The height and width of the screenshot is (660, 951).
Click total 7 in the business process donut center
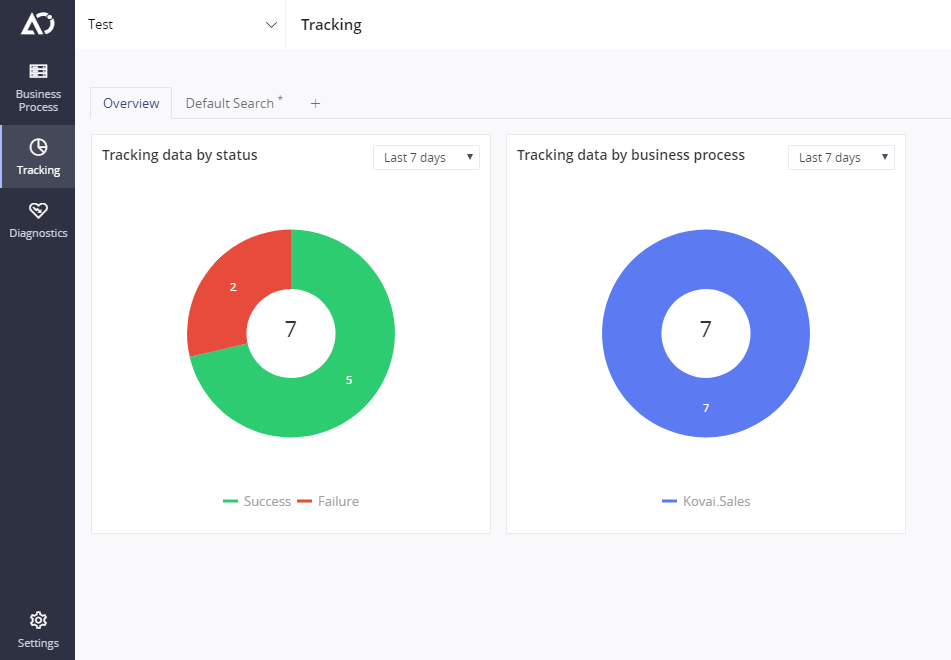[x=705, y=329]
